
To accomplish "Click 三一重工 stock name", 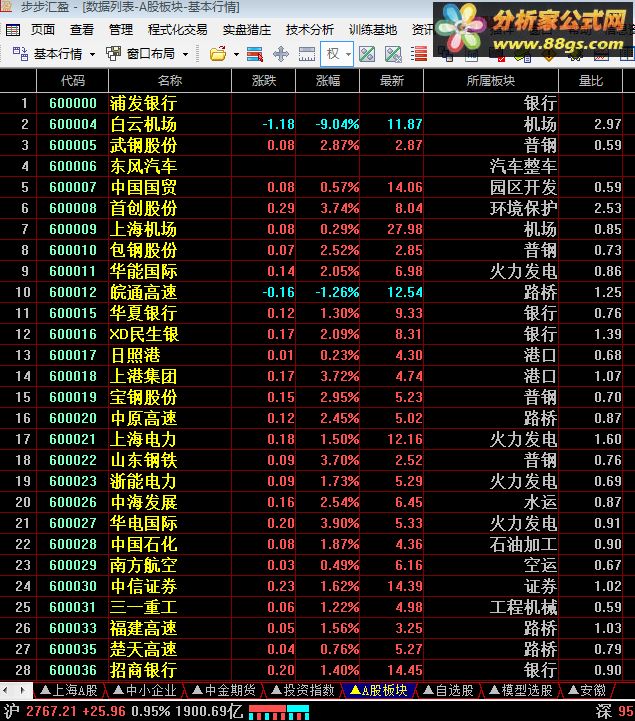I will click(x=143, y=607).
